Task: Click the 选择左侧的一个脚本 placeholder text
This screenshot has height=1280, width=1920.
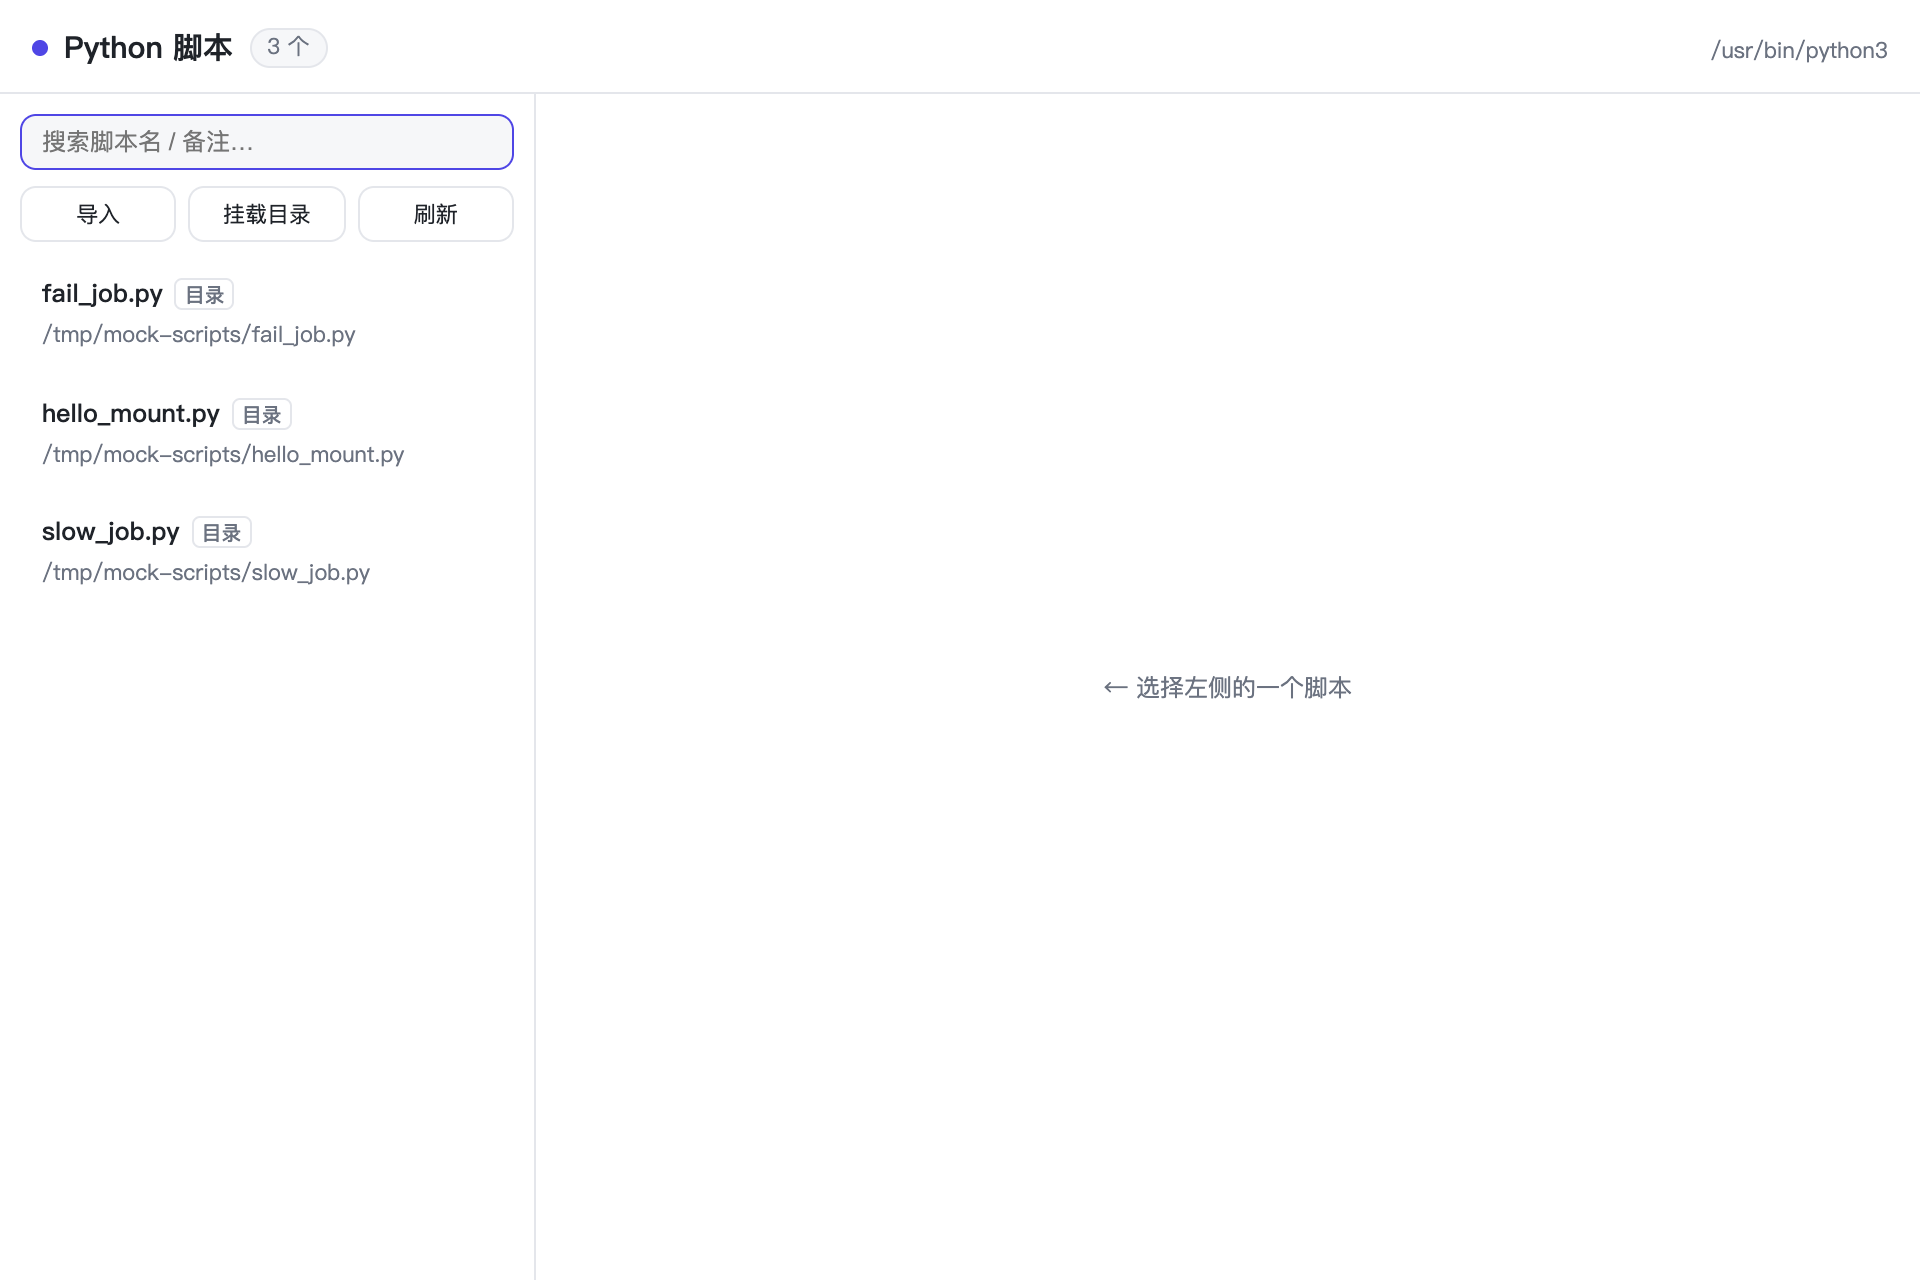Action: [1227, 687]
